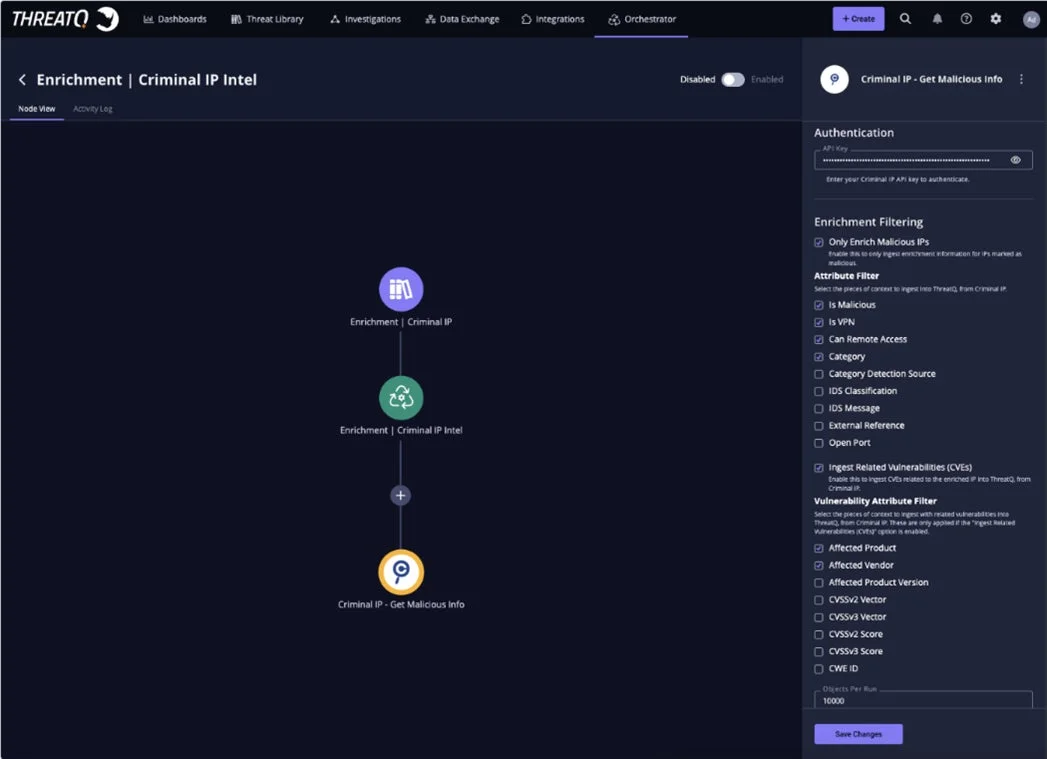Open the Orchestrator menu
This screenshot has height=759, width=1047.
[642, 19]
